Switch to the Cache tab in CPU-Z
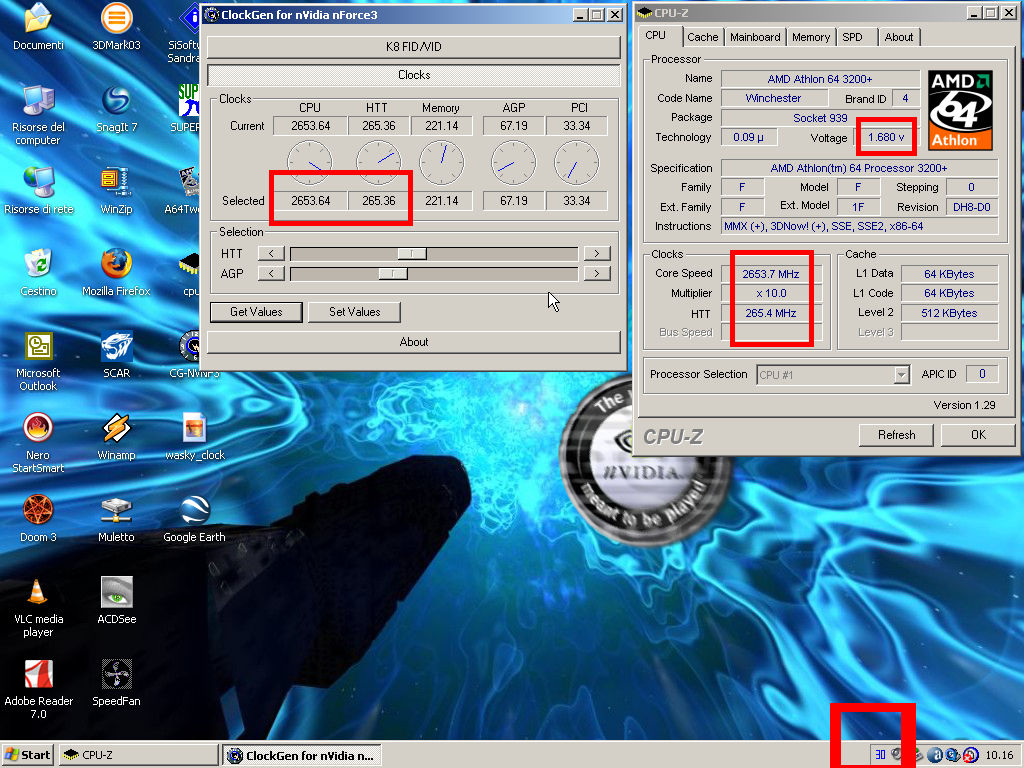This screenshot has width=1024, height=768. coord(703,37)
